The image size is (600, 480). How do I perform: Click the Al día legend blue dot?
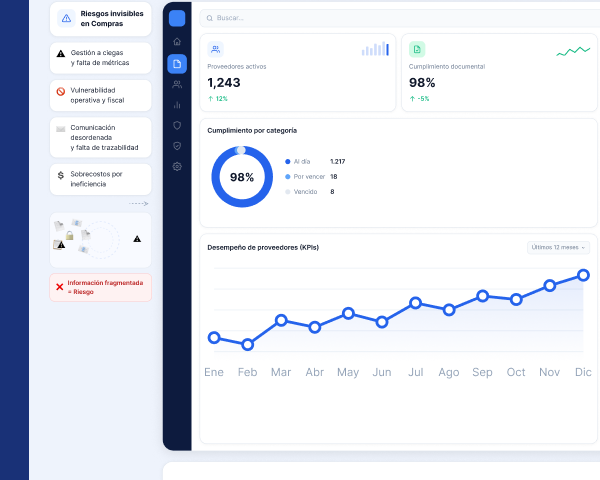(x=288, y=162)
